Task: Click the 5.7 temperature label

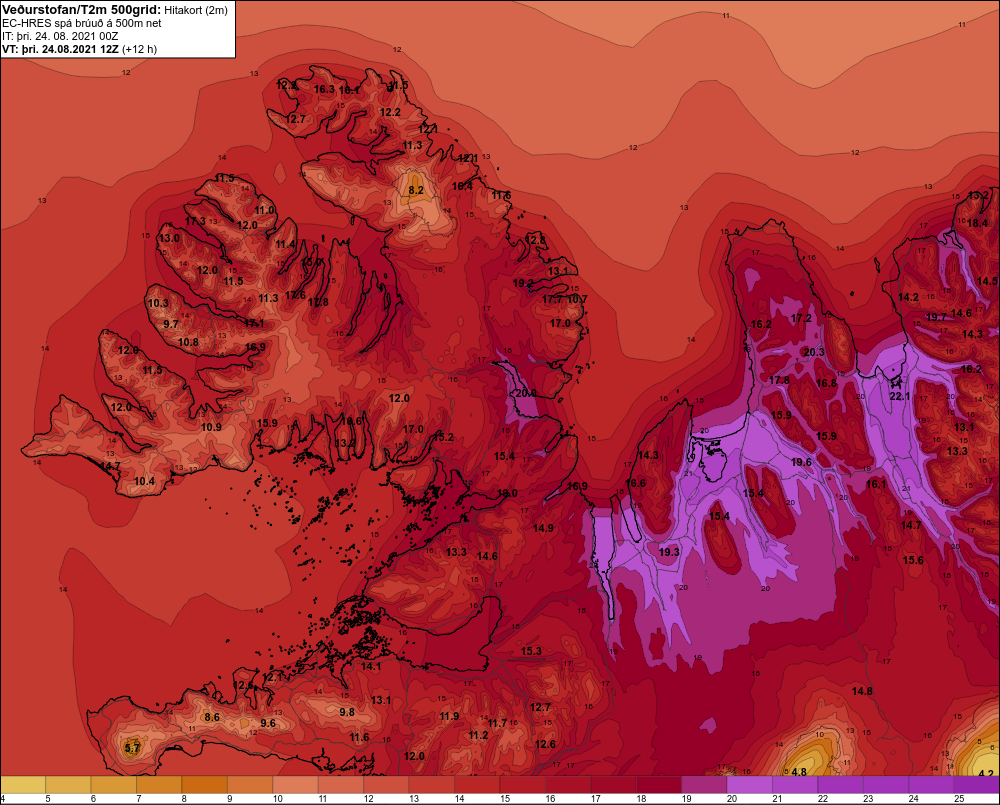Action: pos(132,748)
